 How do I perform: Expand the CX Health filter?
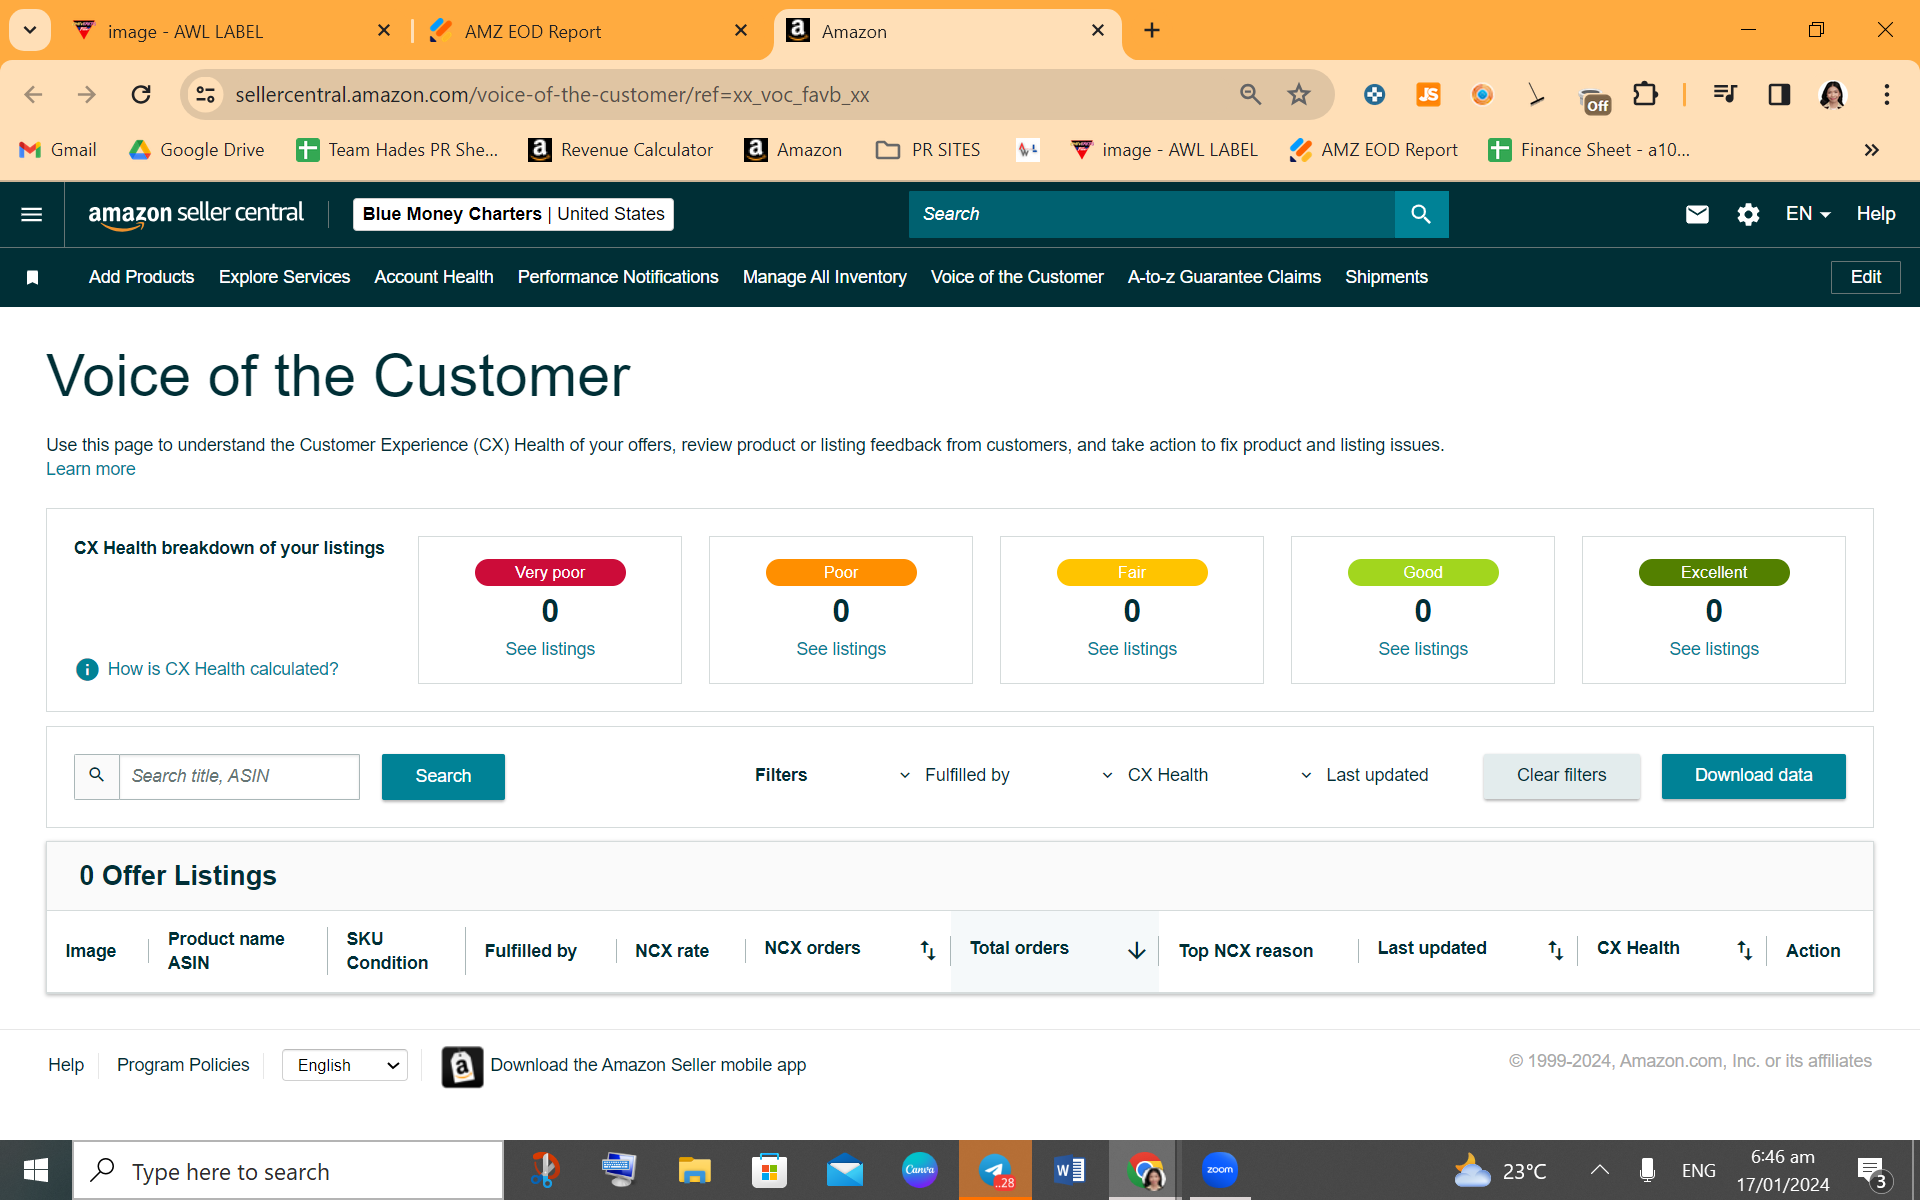point(1155,775)
